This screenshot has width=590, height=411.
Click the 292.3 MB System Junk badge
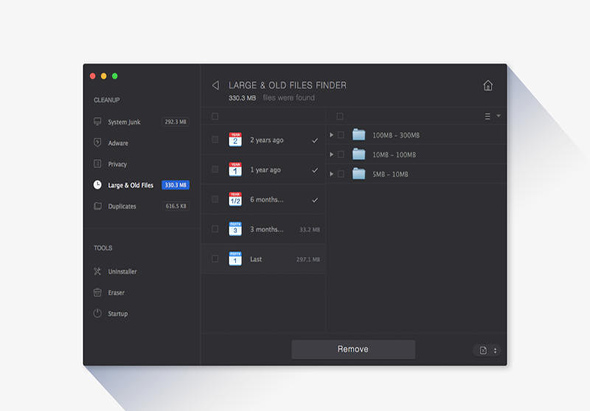click(x=175, y=122)
